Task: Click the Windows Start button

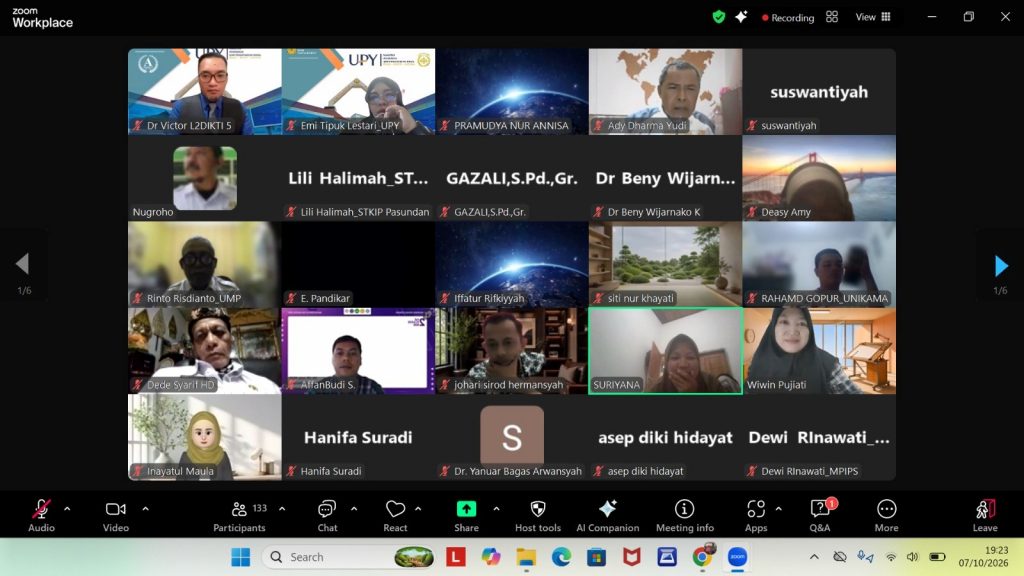Action: point(240,557)
